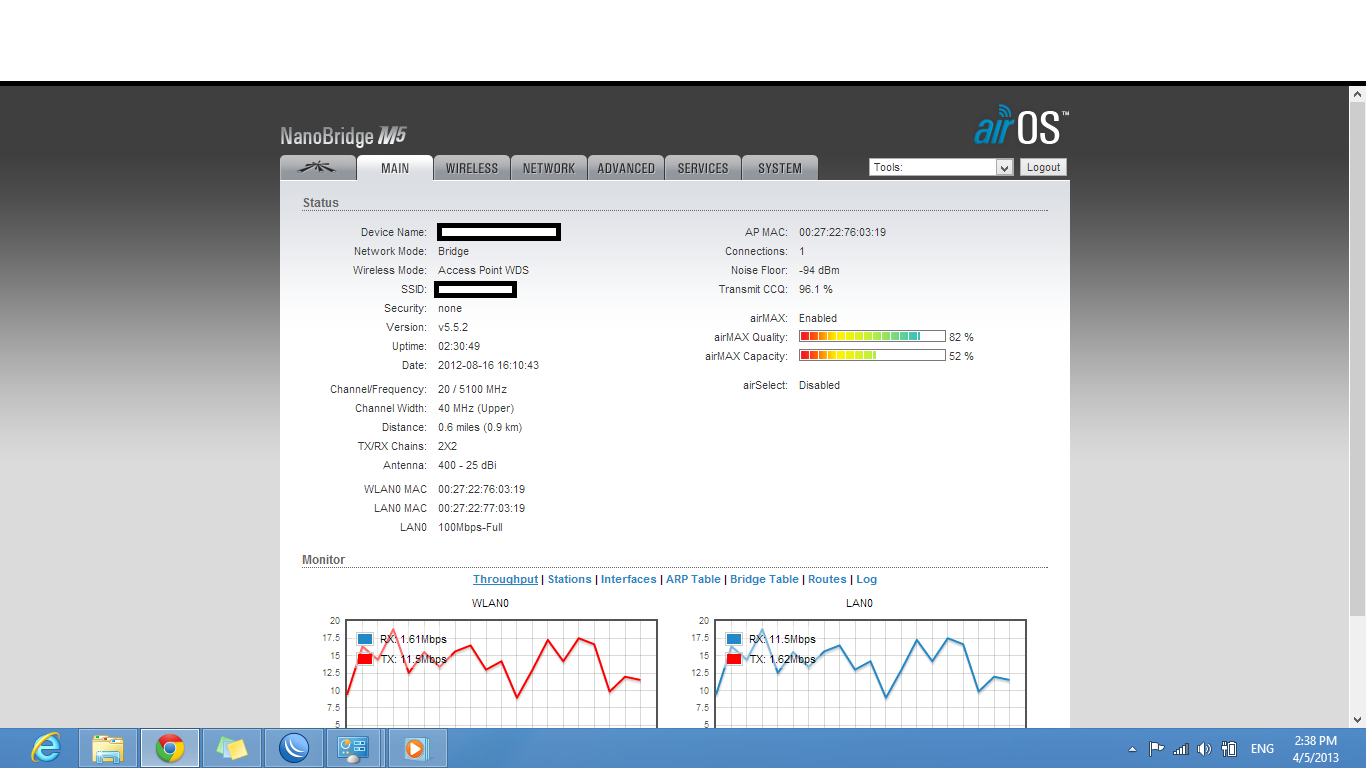Click the Logout button
Viewport: 1366px width, 768px height.
click(x=1043, y=167)
